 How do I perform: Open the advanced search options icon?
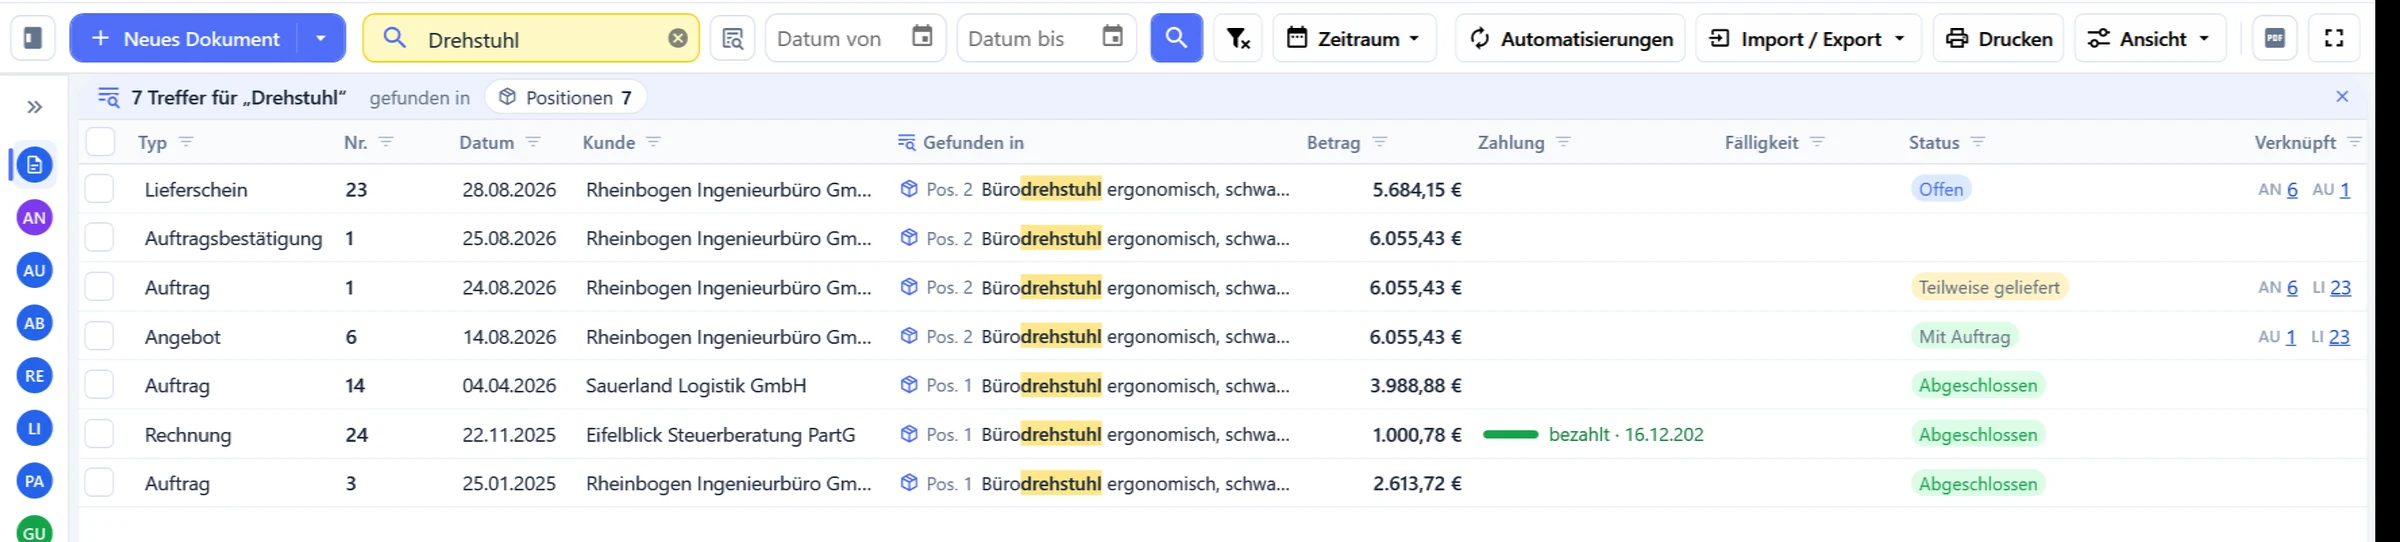[733, 38]
